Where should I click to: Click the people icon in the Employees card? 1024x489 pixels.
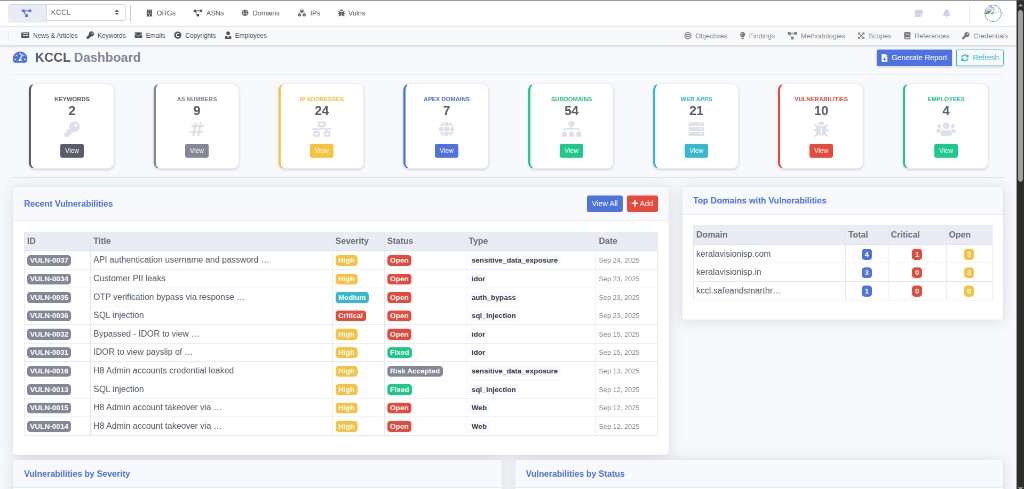[946, 129]
